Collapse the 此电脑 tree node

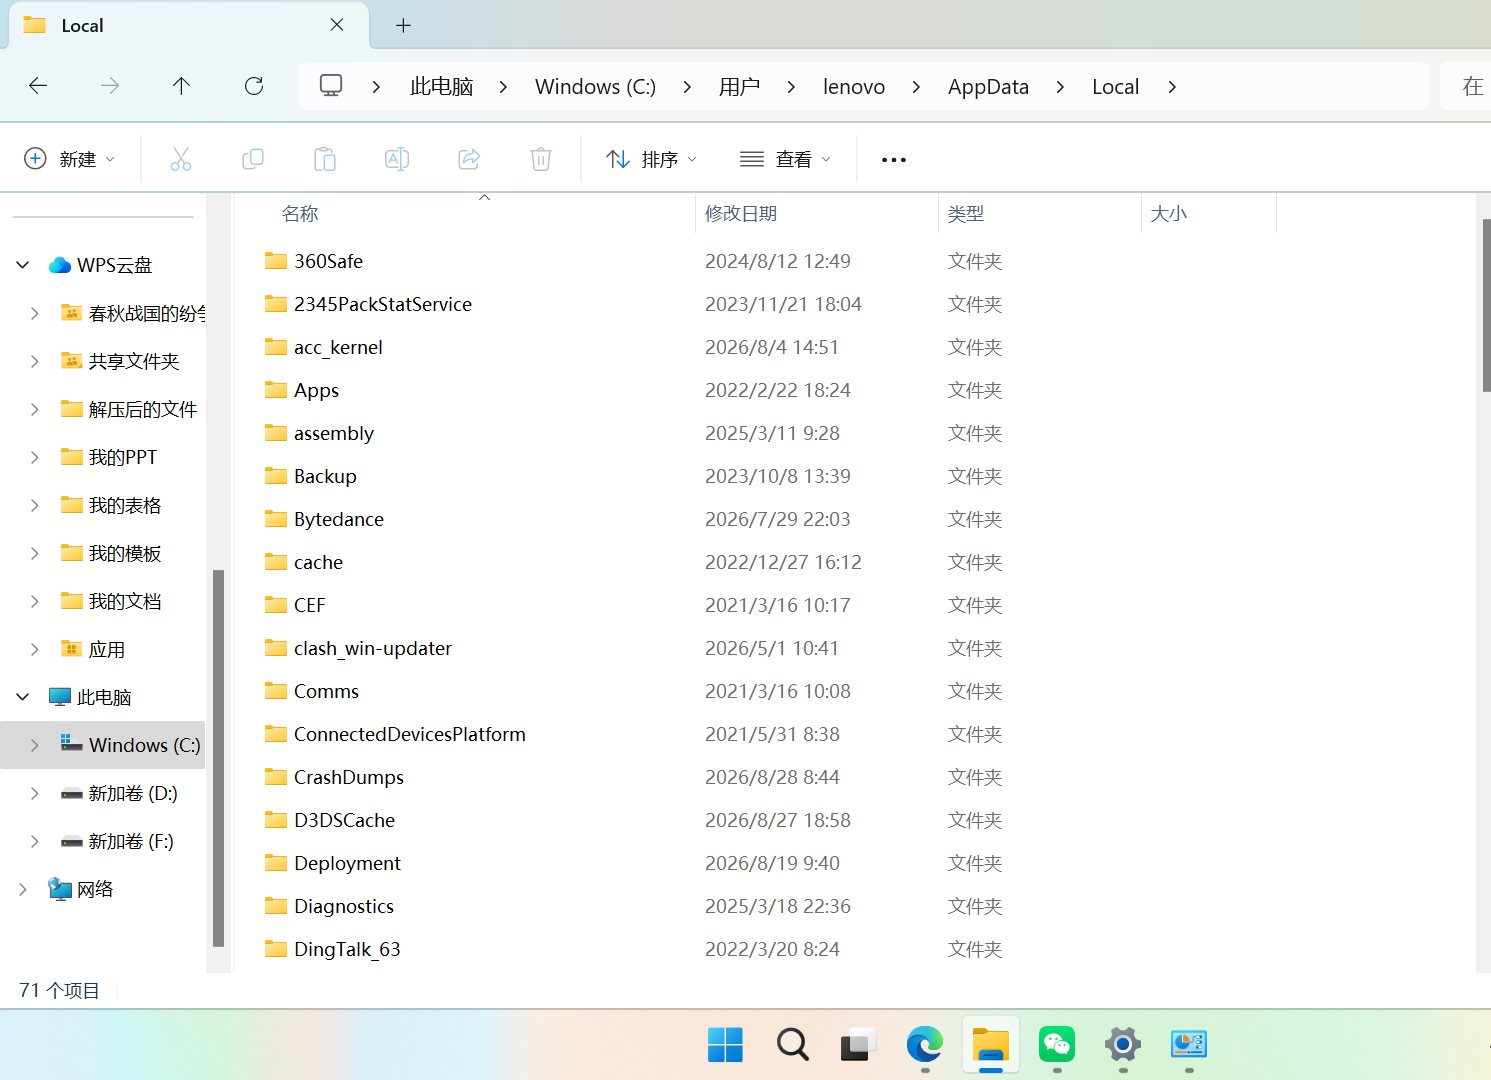[x=23, y=697]
